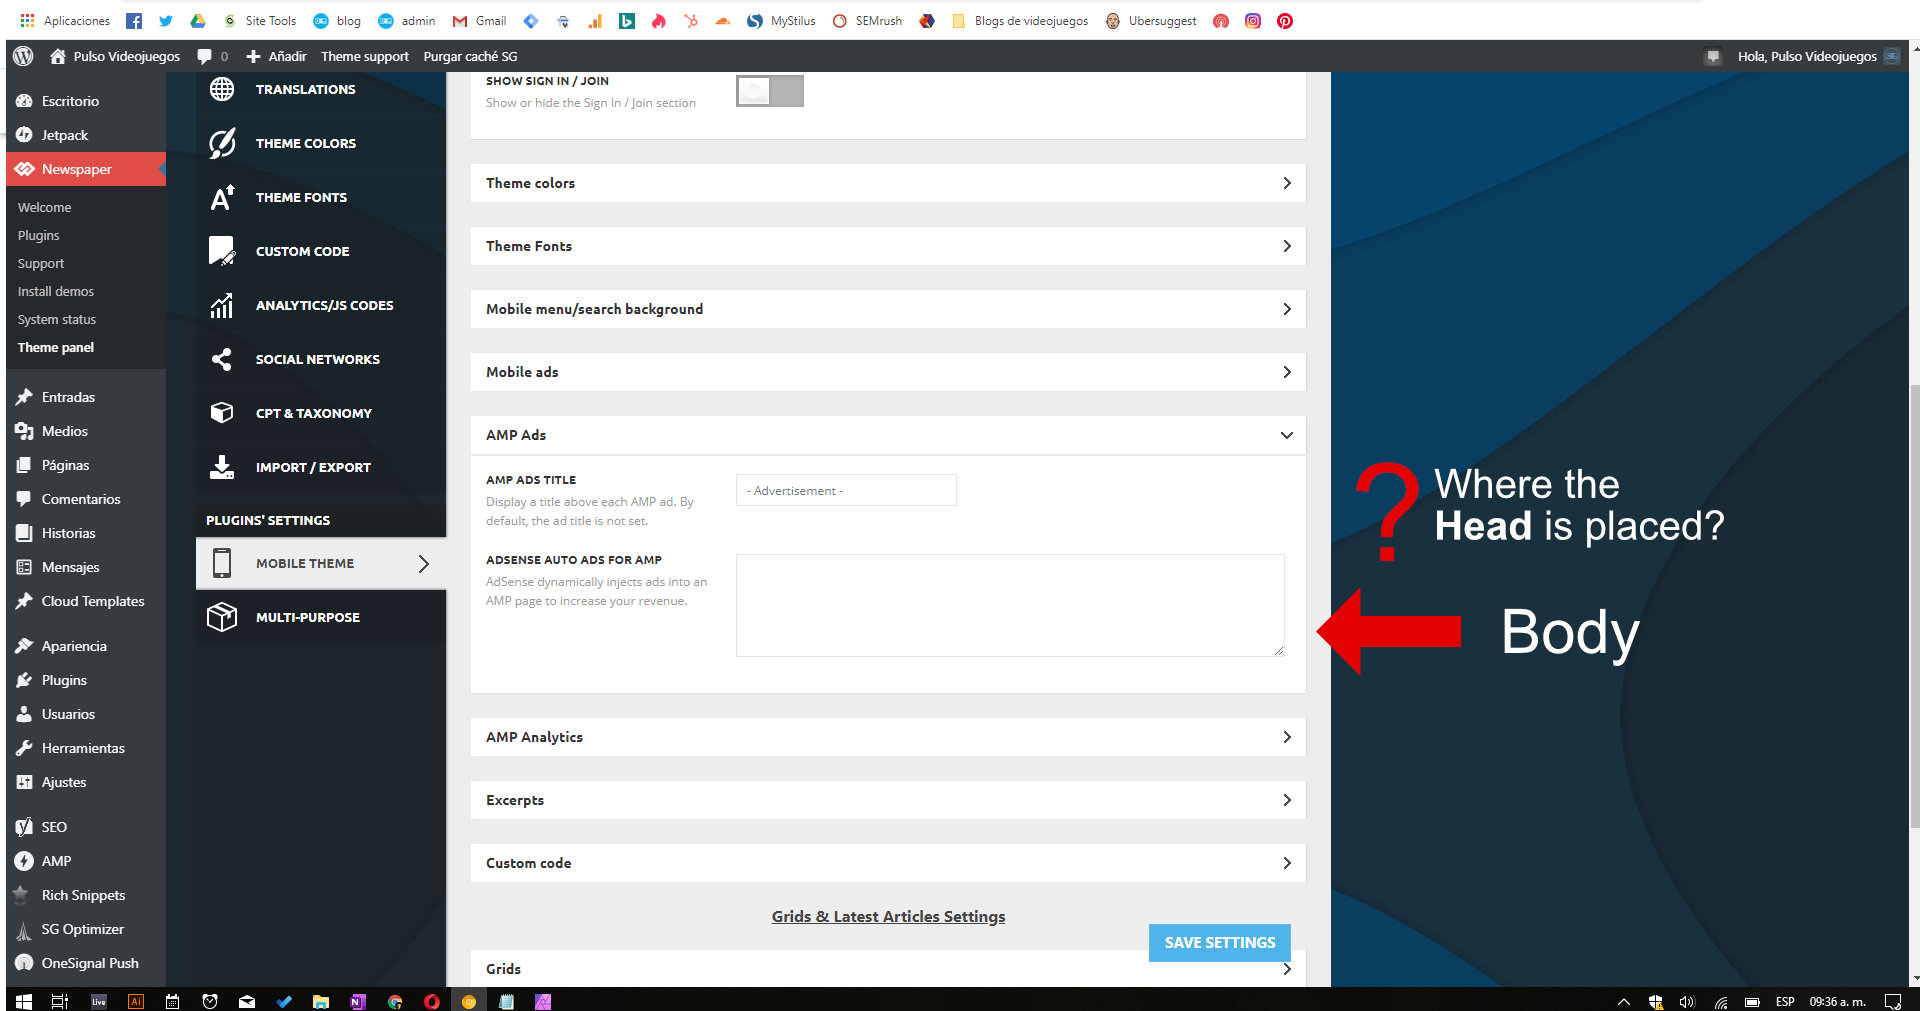Open the Pinterest bookmark icon
This screenshot has height=1011, width=1920.
pyautogui.click(x=1285, y=20)
